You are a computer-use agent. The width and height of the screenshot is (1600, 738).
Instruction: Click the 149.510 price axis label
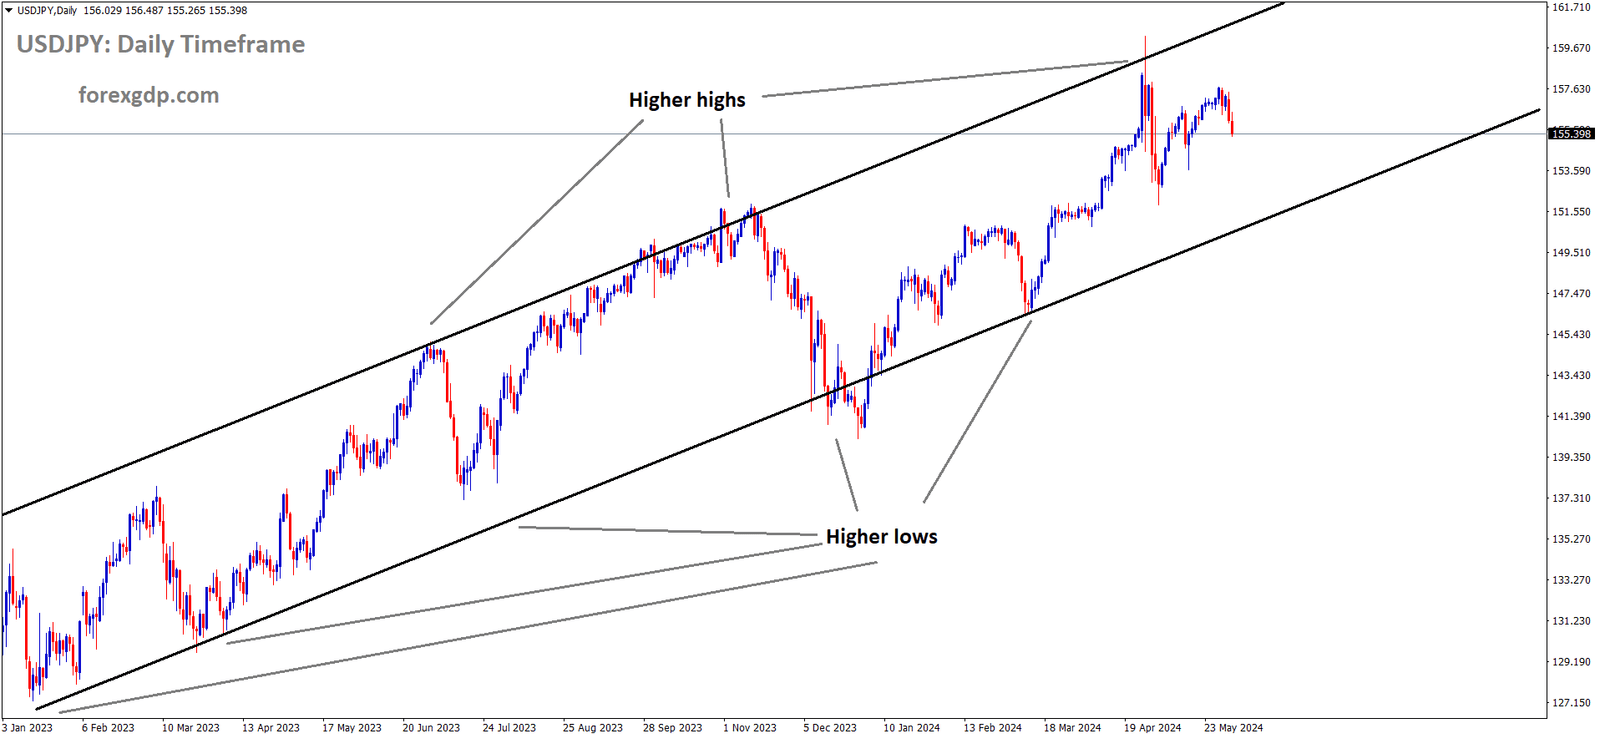tap(1571, 253)
